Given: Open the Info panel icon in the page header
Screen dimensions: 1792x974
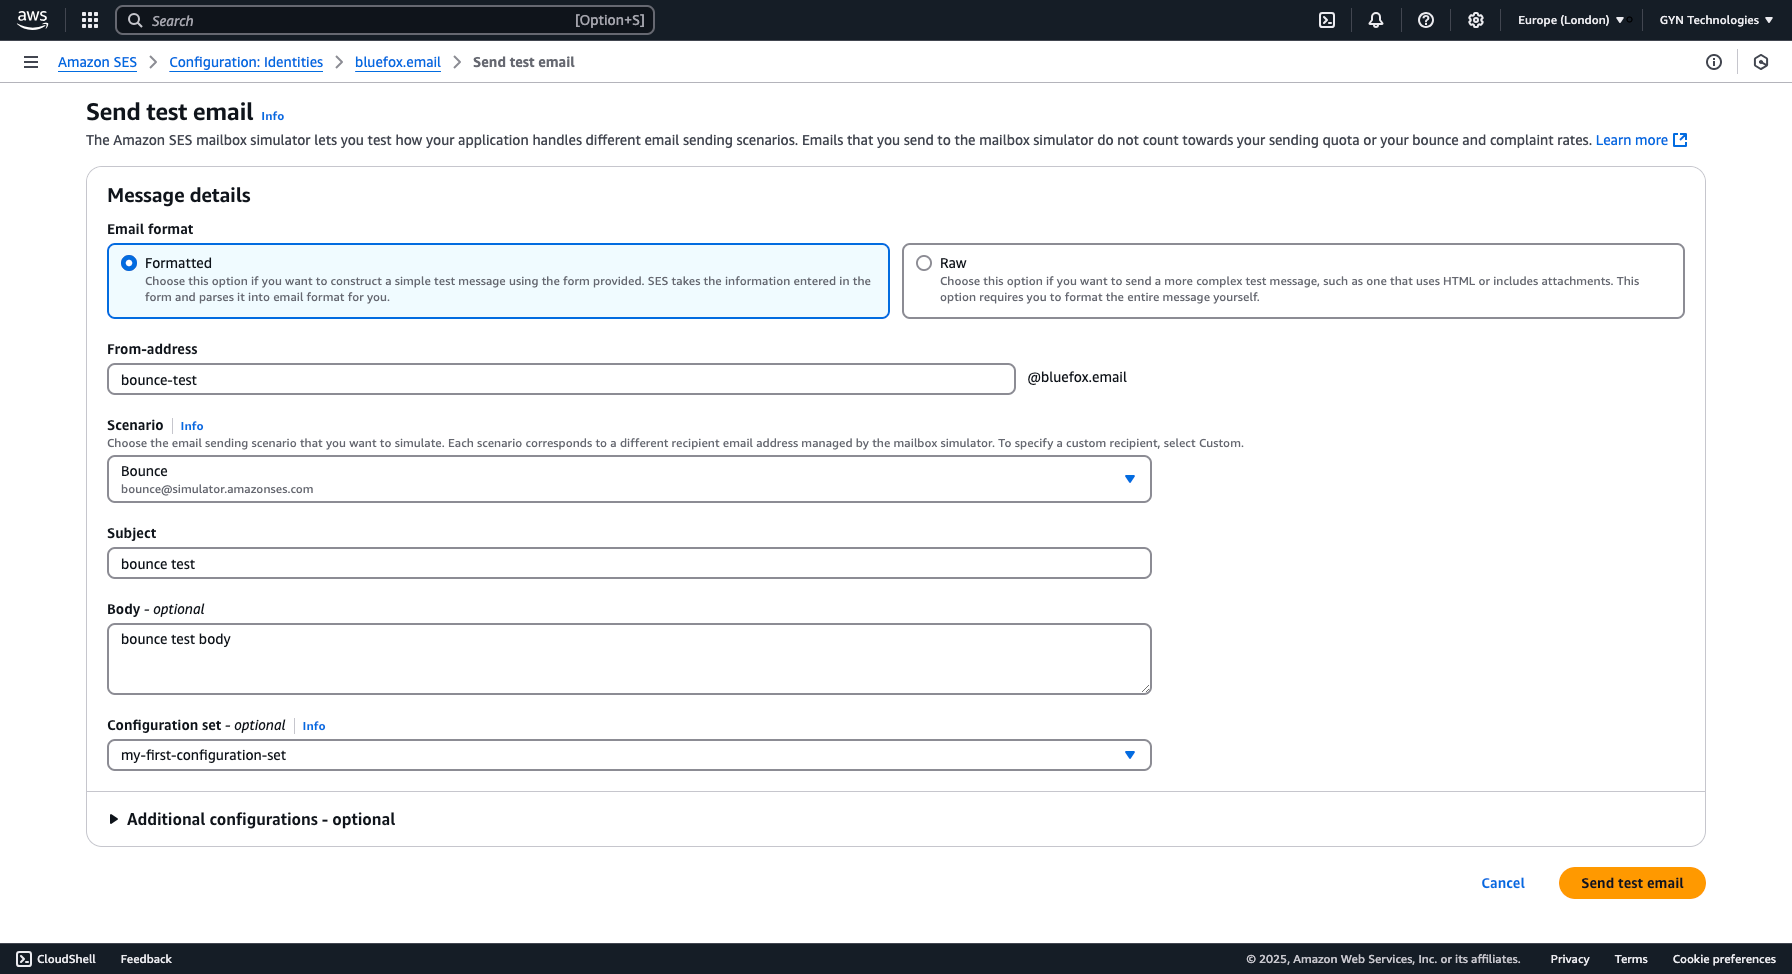Looking at the screenshot, I should (1714, 62).
